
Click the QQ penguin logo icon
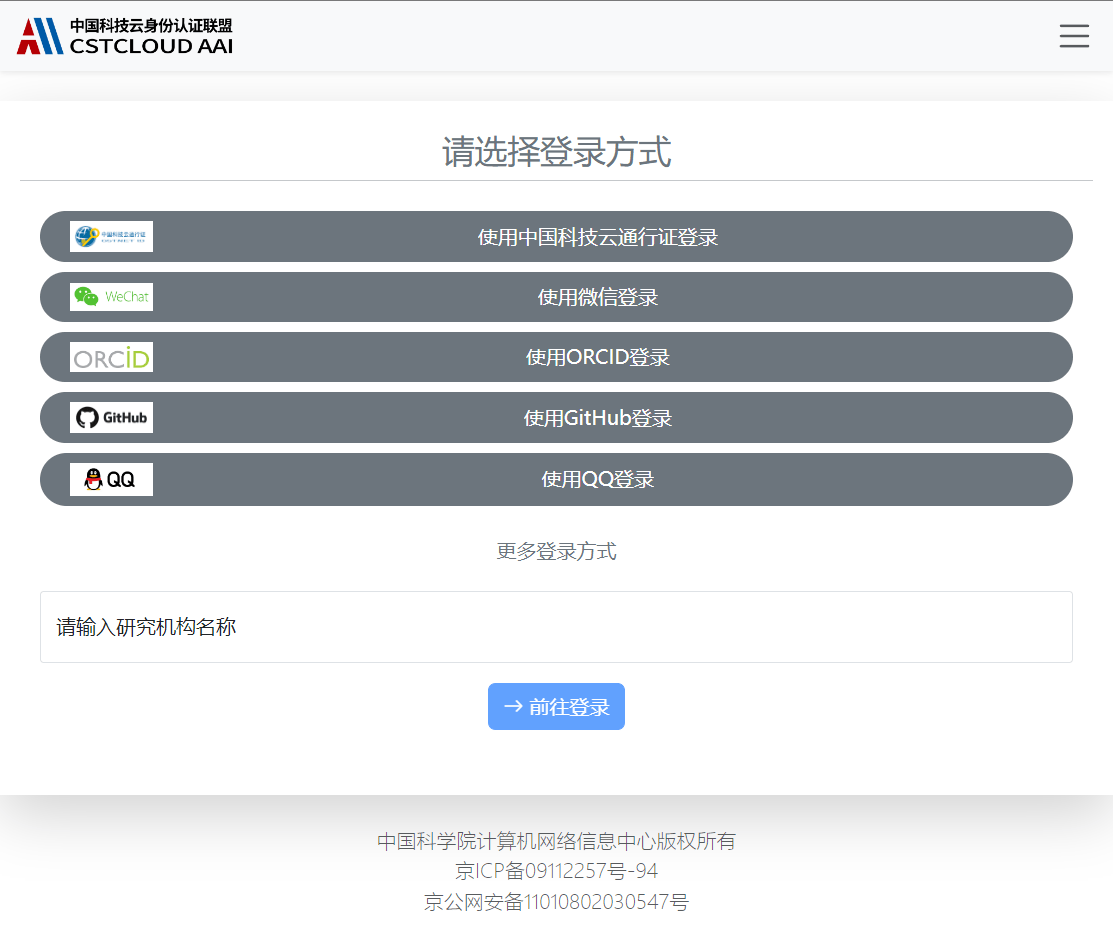click(111, 479)
